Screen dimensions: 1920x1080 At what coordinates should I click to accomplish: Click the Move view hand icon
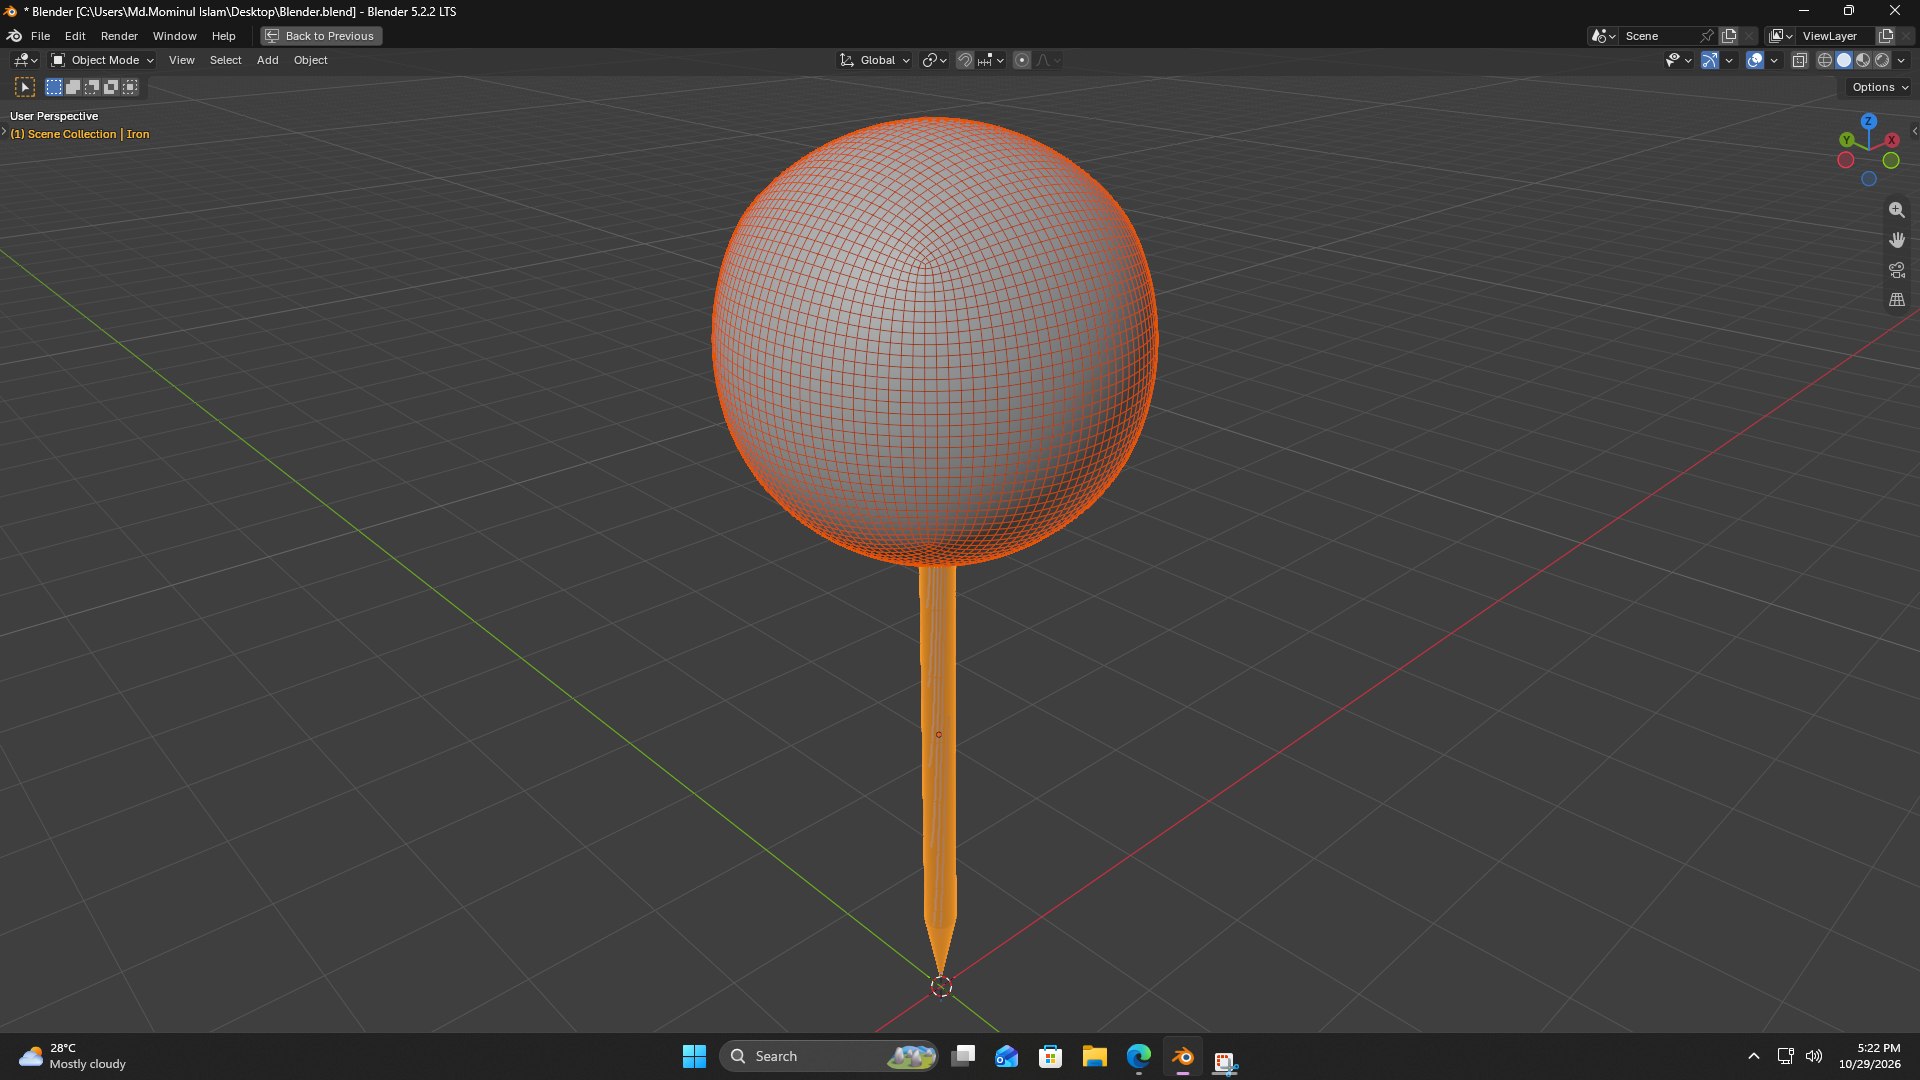point(1896,240)
